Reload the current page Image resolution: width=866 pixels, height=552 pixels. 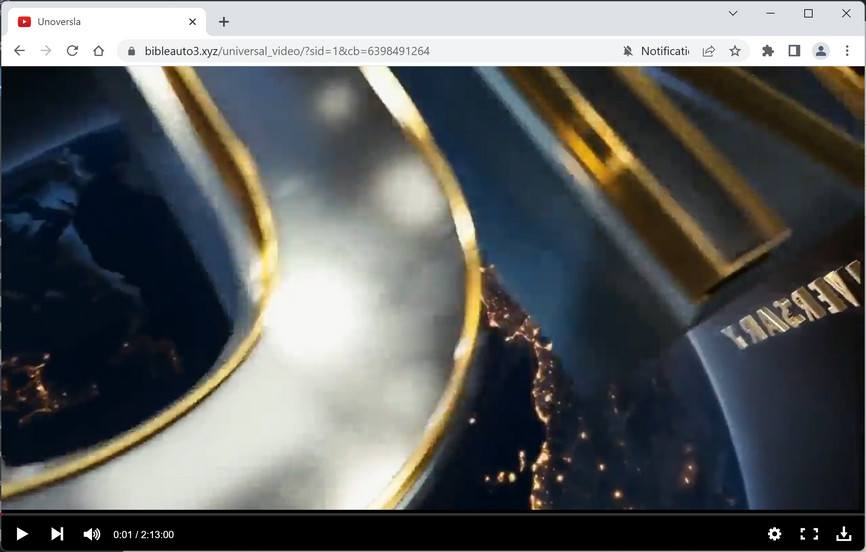pos(72,51)
